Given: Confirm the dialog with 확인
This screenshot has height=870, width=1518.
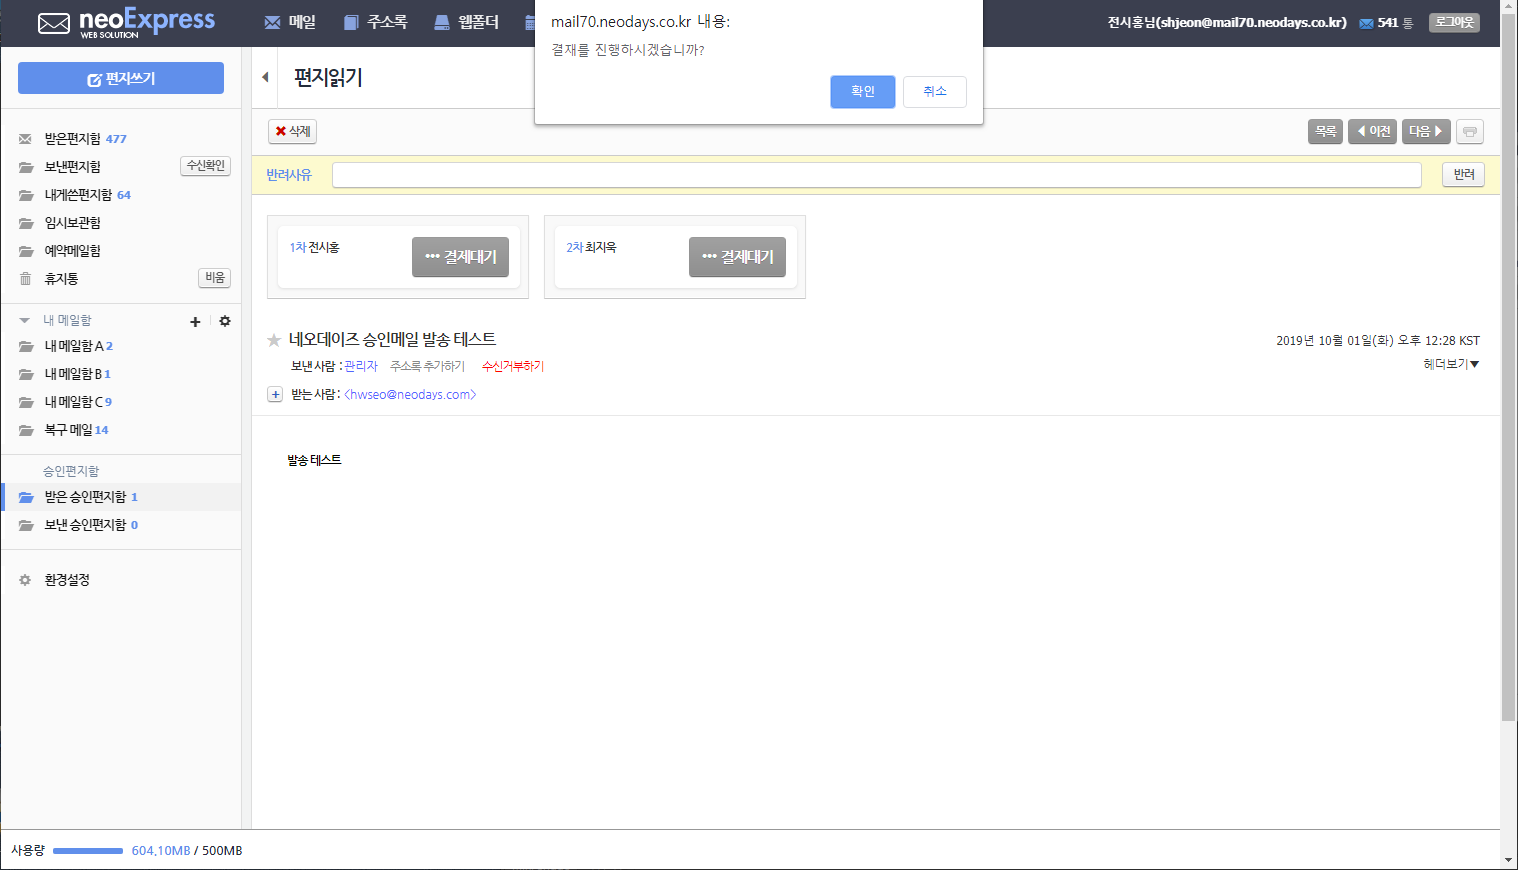Looking at the screenshot, I should pyautogui.click(x=863, y=92).
